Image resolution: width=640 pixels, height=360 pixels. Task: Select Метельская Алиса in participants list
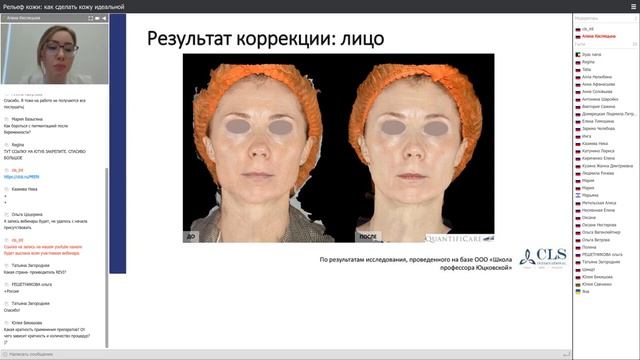pyautogui.click(x=599, y=203)
